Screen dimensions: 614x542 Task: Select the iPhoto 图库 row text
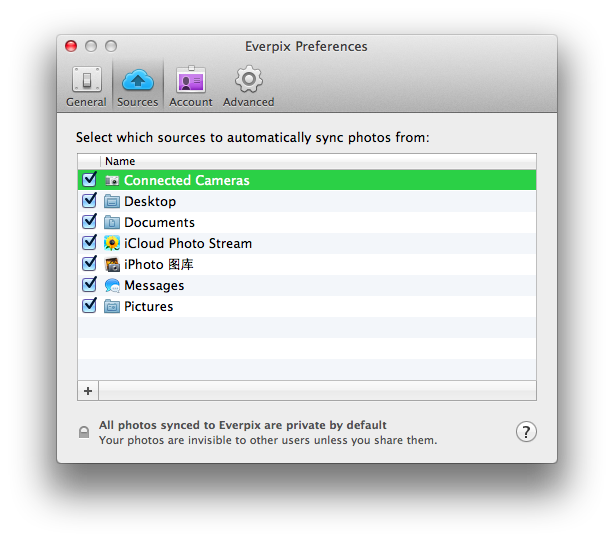159,264
